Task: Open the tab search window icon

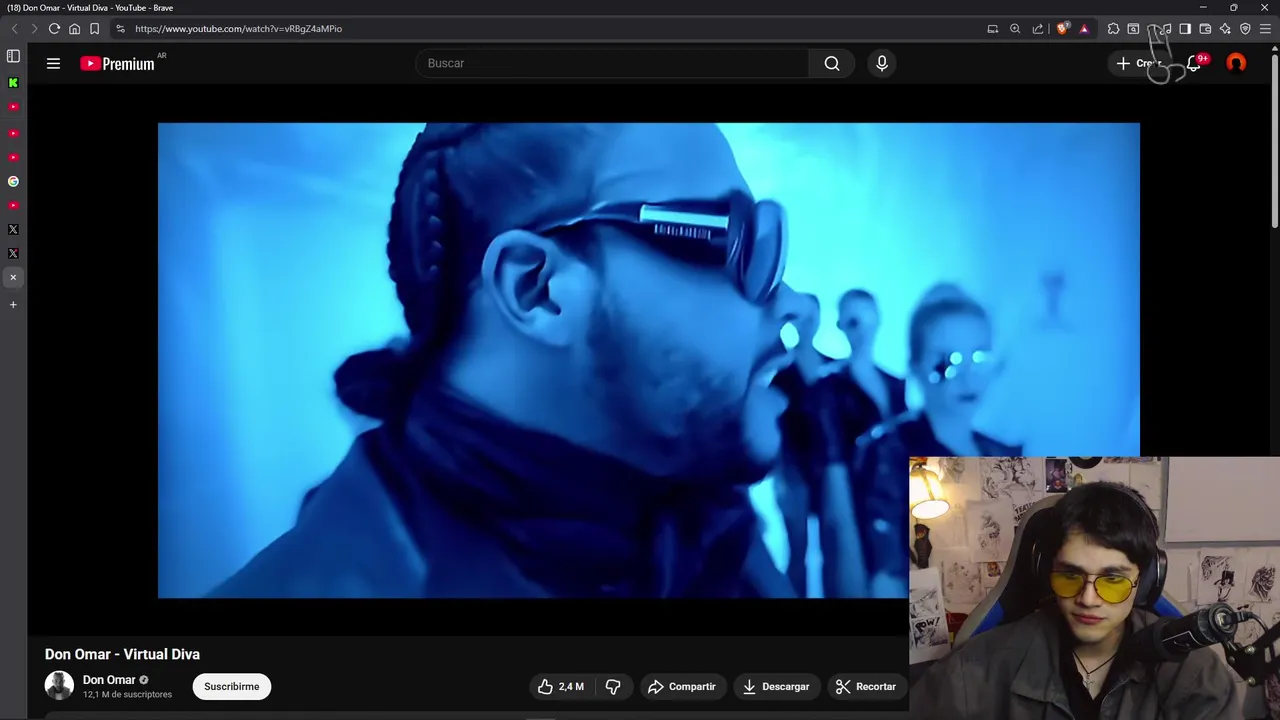Action: coord(1133,29)
